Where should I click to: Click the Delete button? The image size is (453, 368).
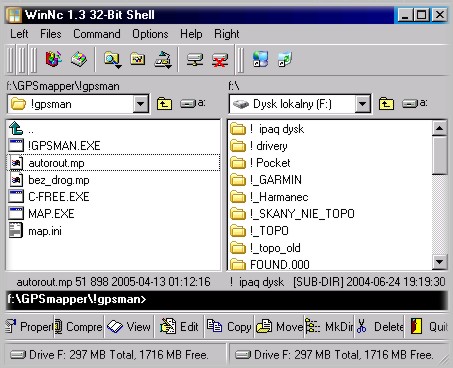(379, 326)
